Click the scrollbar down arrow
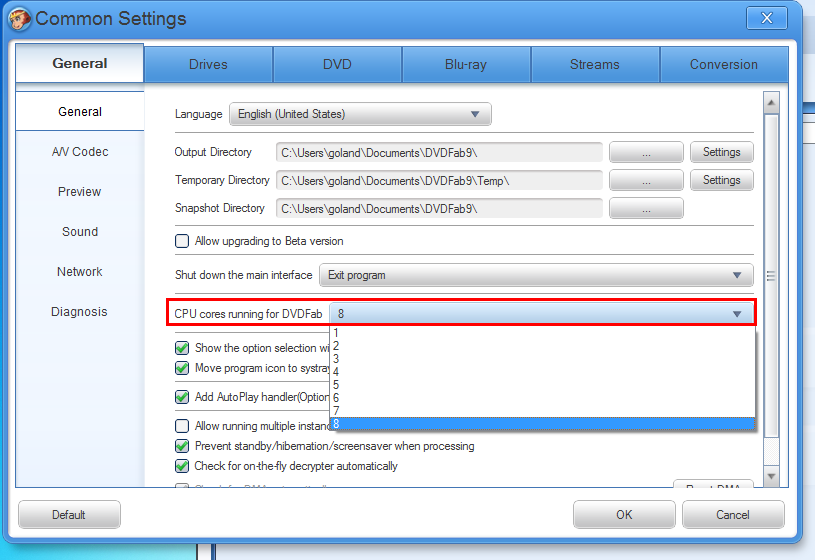 (x=771, y=476)
